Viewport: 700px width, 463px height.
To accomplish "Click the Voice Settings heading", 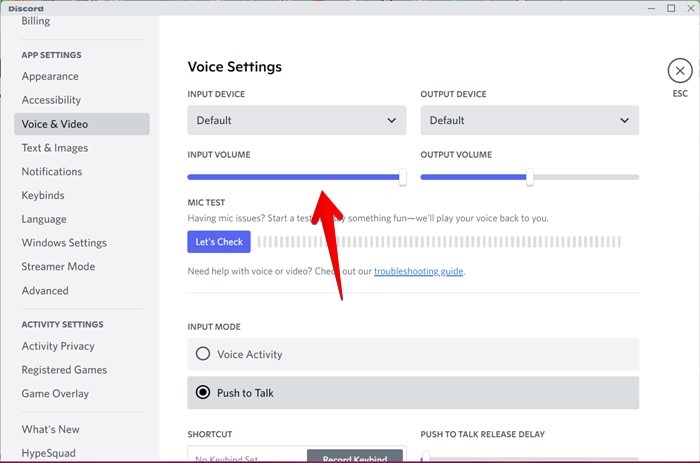I will [235, 67].
